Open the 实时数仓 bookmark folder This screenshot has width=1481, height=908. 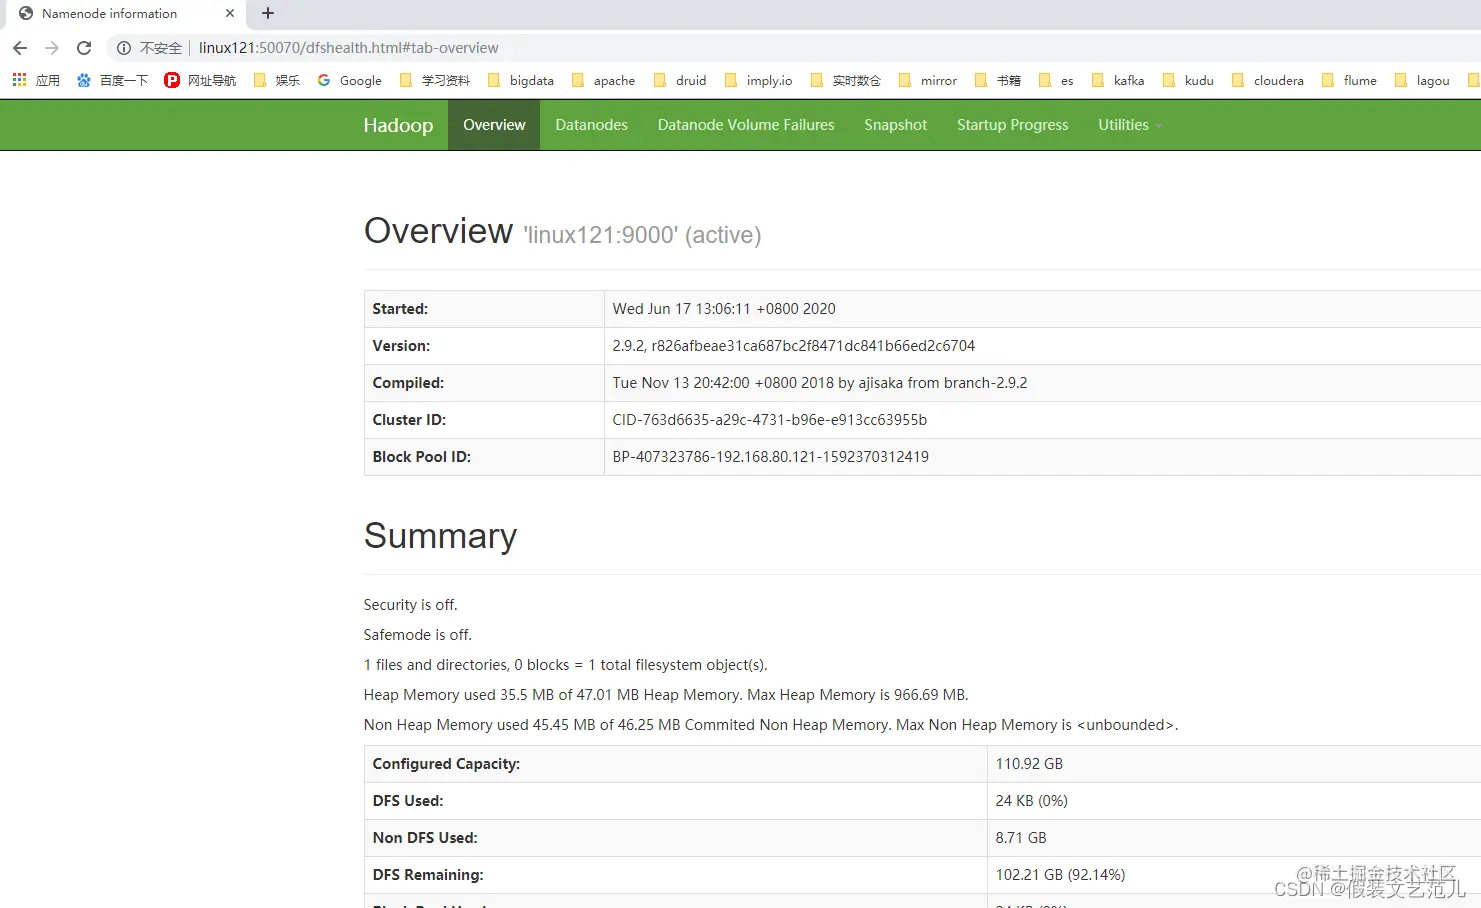point(845,80)
